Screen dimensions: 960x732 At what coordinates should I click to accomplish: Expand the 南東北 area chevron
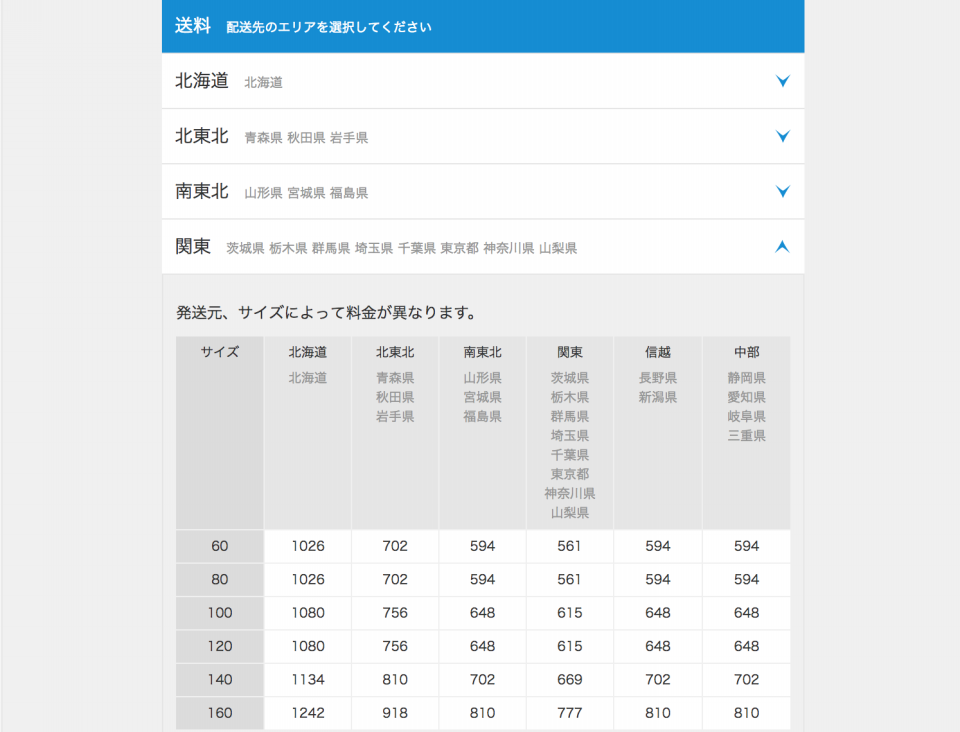point(782,192)
